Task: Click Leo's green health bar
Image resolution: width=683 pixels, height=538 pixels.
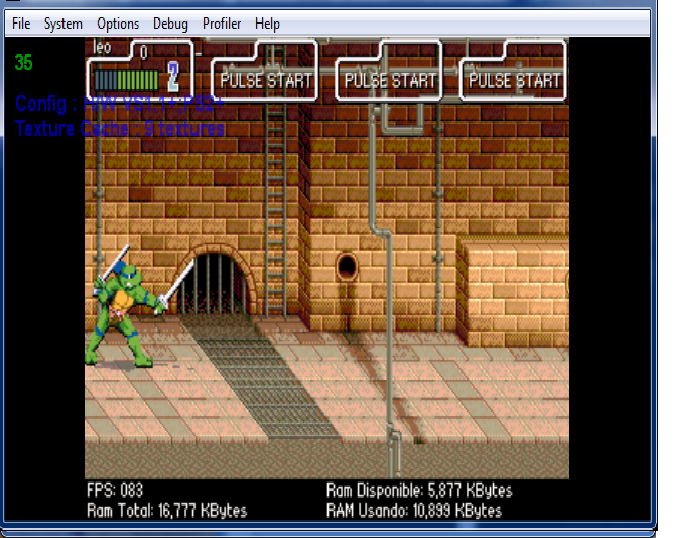Action: coord(126,80)
